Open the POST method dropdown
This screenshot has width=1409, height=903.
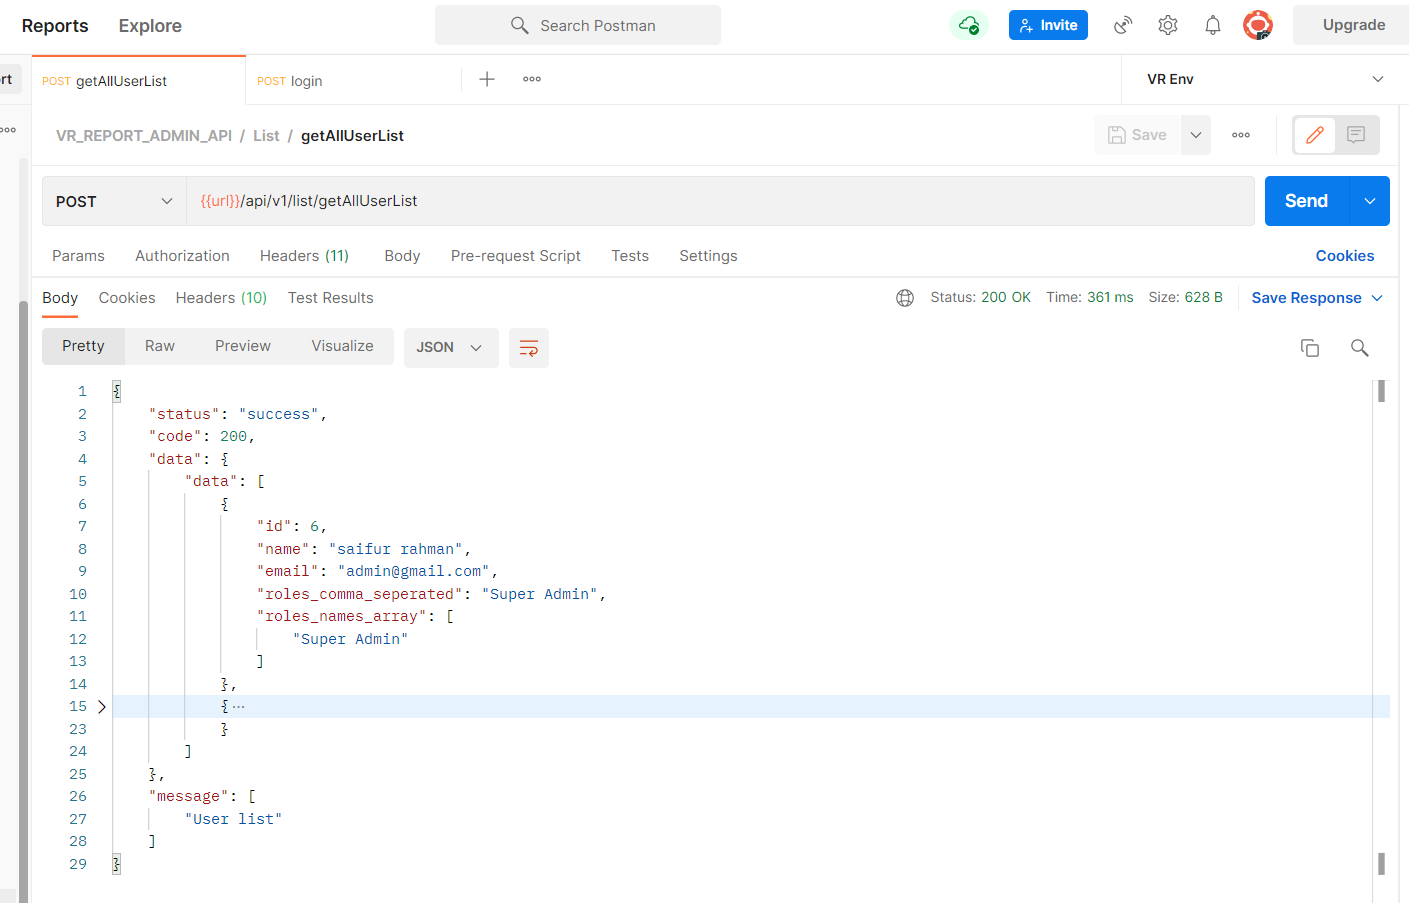114,201
